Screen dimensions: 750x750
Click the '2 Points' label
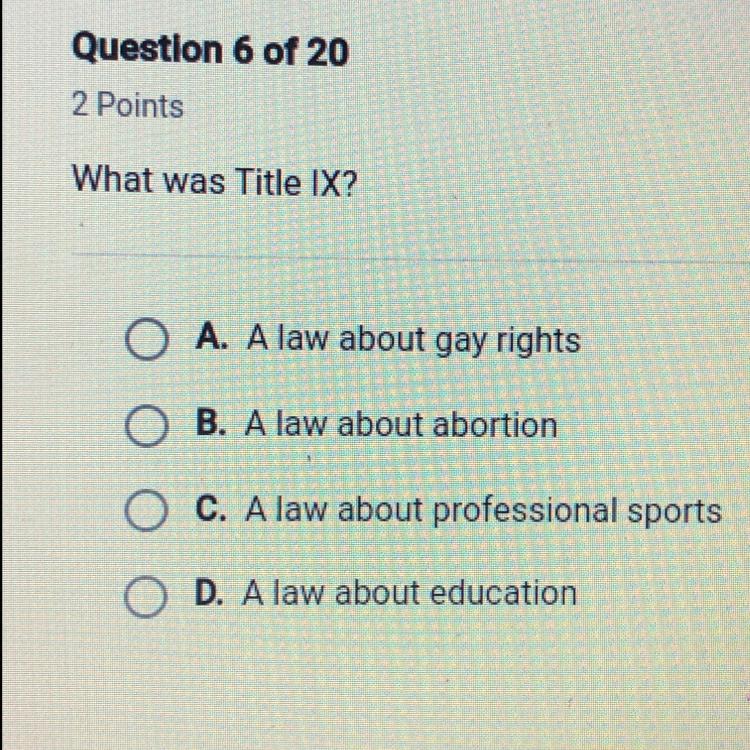click(x=128, y=105)
